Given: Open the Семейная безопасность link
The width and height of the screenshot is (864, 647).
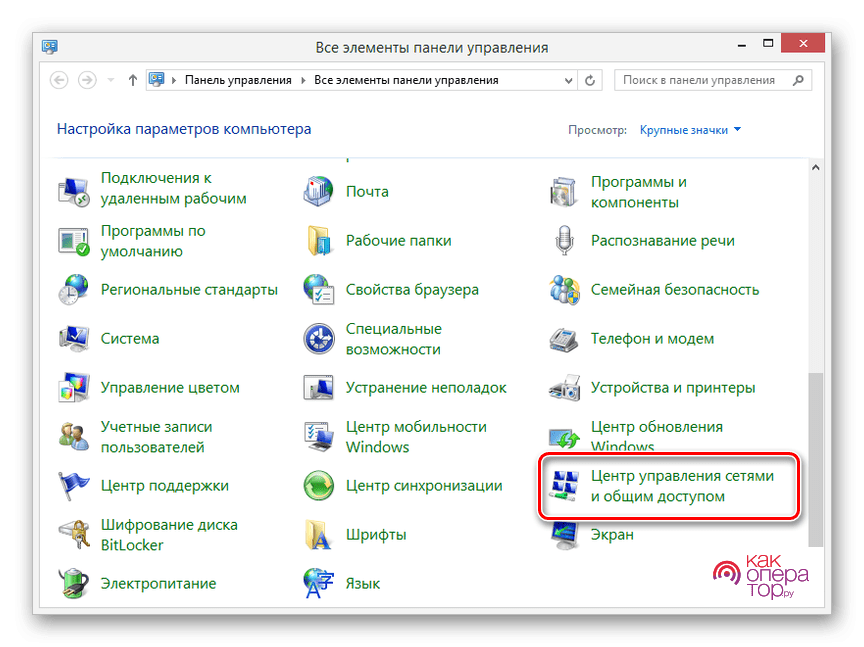Looking at the screenshot, I should pyautogui.click(x=675, y=290).
